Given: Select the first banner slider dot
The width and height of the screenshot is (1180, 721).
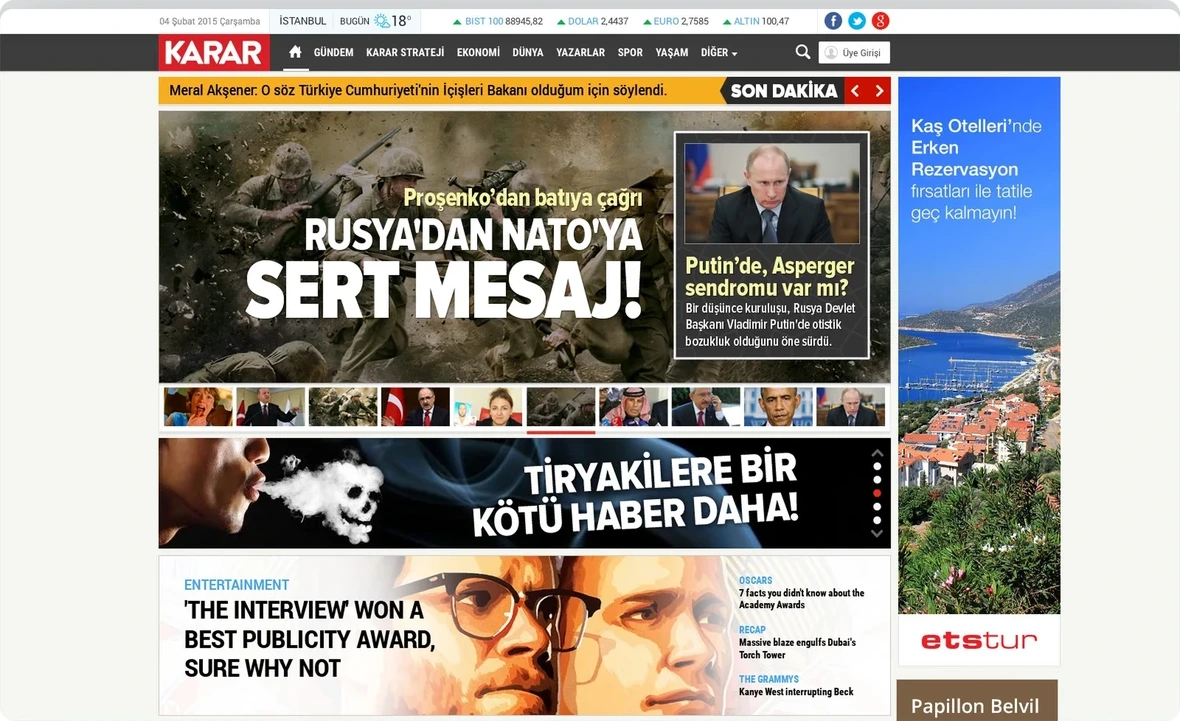Looking at the screenshot, I should point(877,467).
